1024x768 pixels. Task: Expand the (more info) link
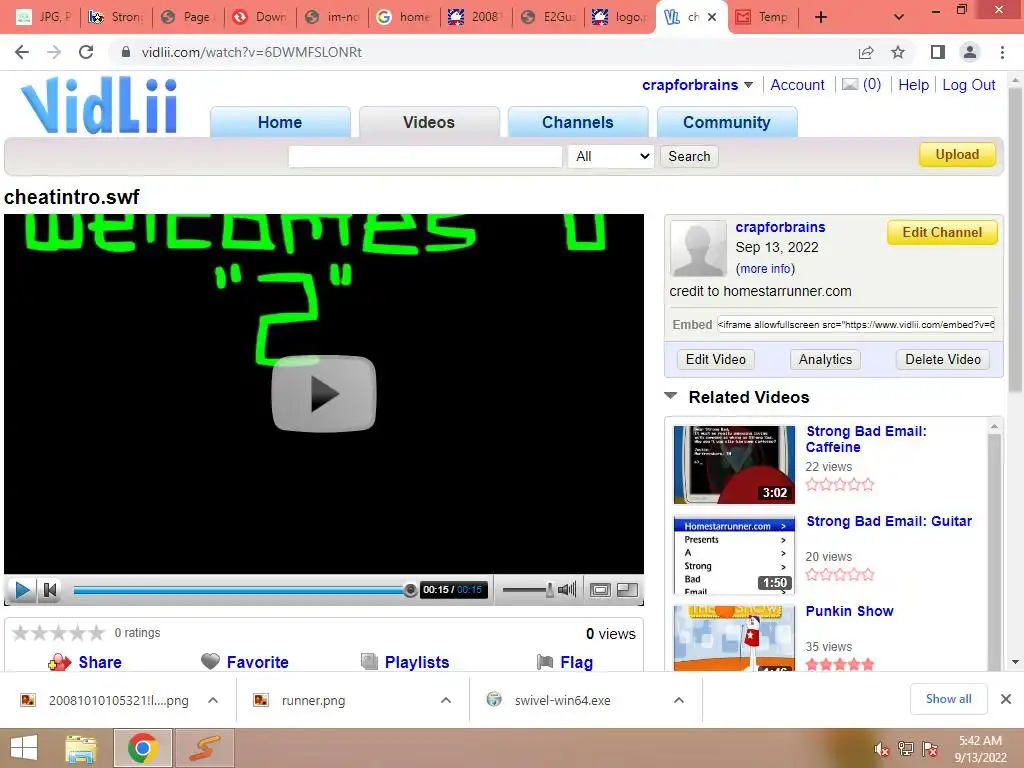tap(765, 268)
